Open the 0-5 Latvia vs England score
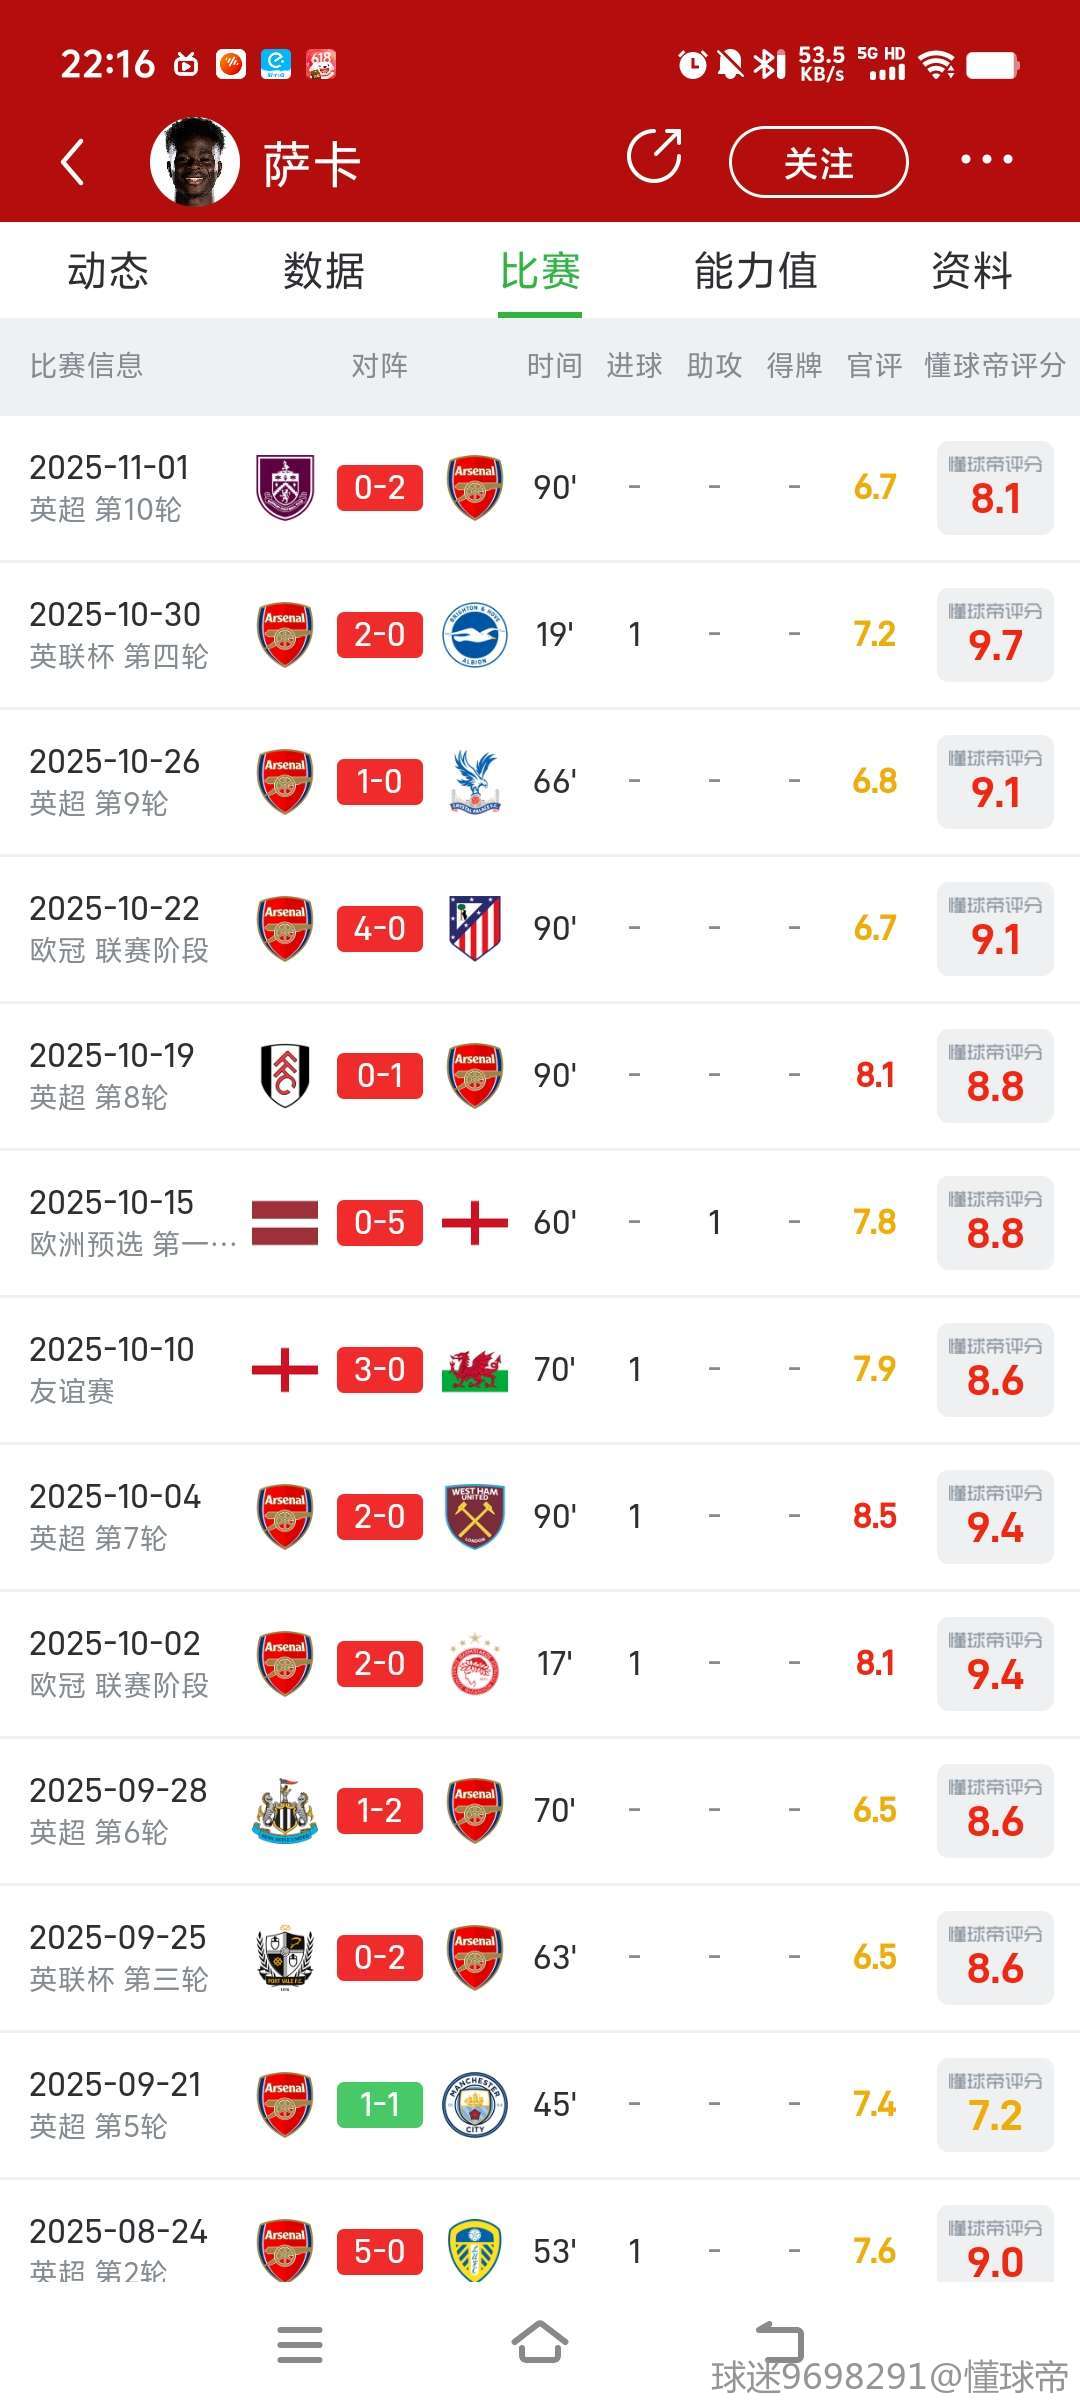Image resolution: width=1080 pixels, height=2408 pixels. click(380, 1222)
